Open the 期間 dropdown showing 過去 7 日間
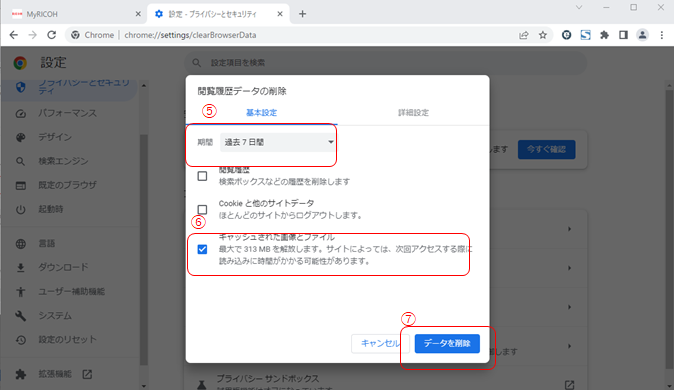Screen dimensions: 674x390 coord(278,142)
